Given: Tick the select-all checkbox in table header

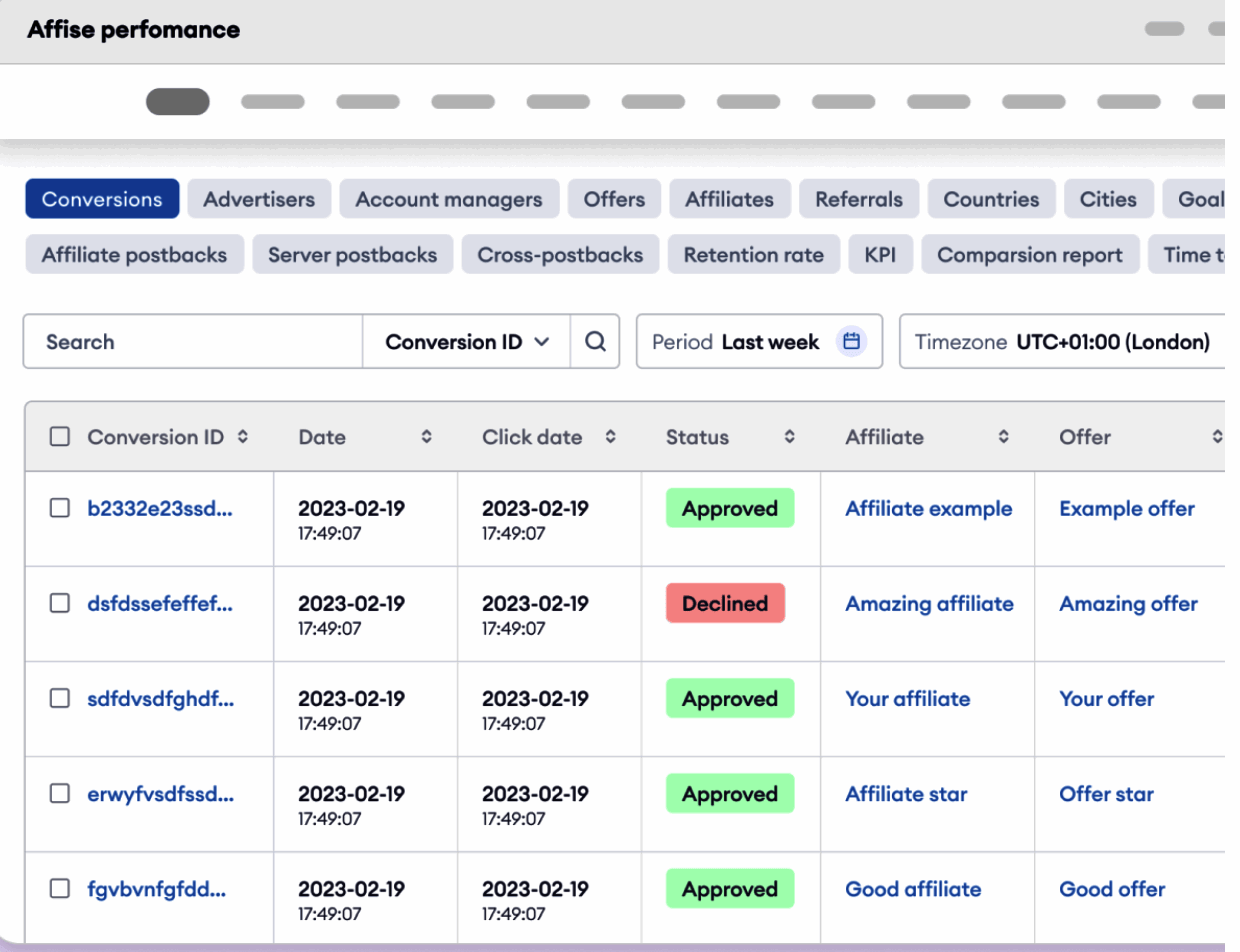Looking at the screenshot, I should (x=60, y=437).
